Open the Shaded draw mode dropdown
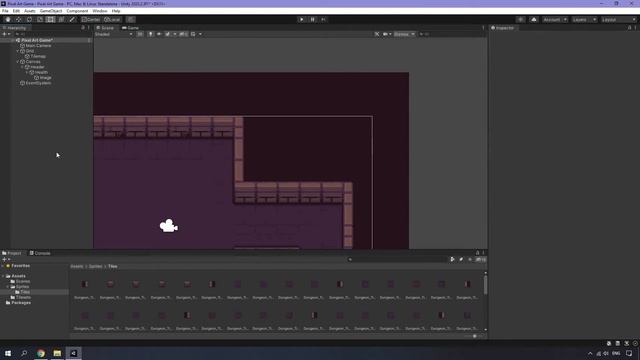 pyautogui.click(x=114, y=34)
